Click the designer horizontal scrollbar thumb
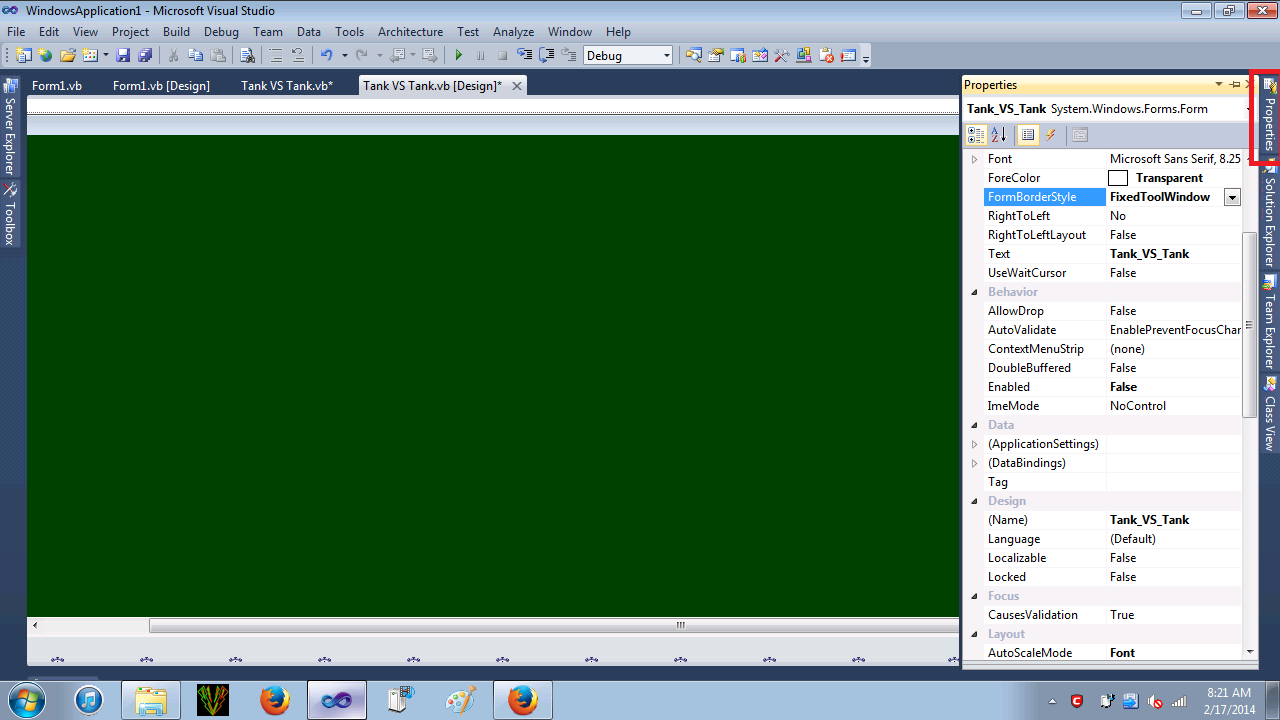Image resolution: width=1280 pixels, height=720 pixels. [553, 625]
